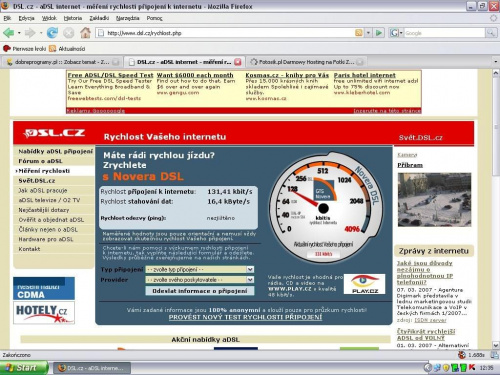Open the list all tabs dropdown

(495, 62)
